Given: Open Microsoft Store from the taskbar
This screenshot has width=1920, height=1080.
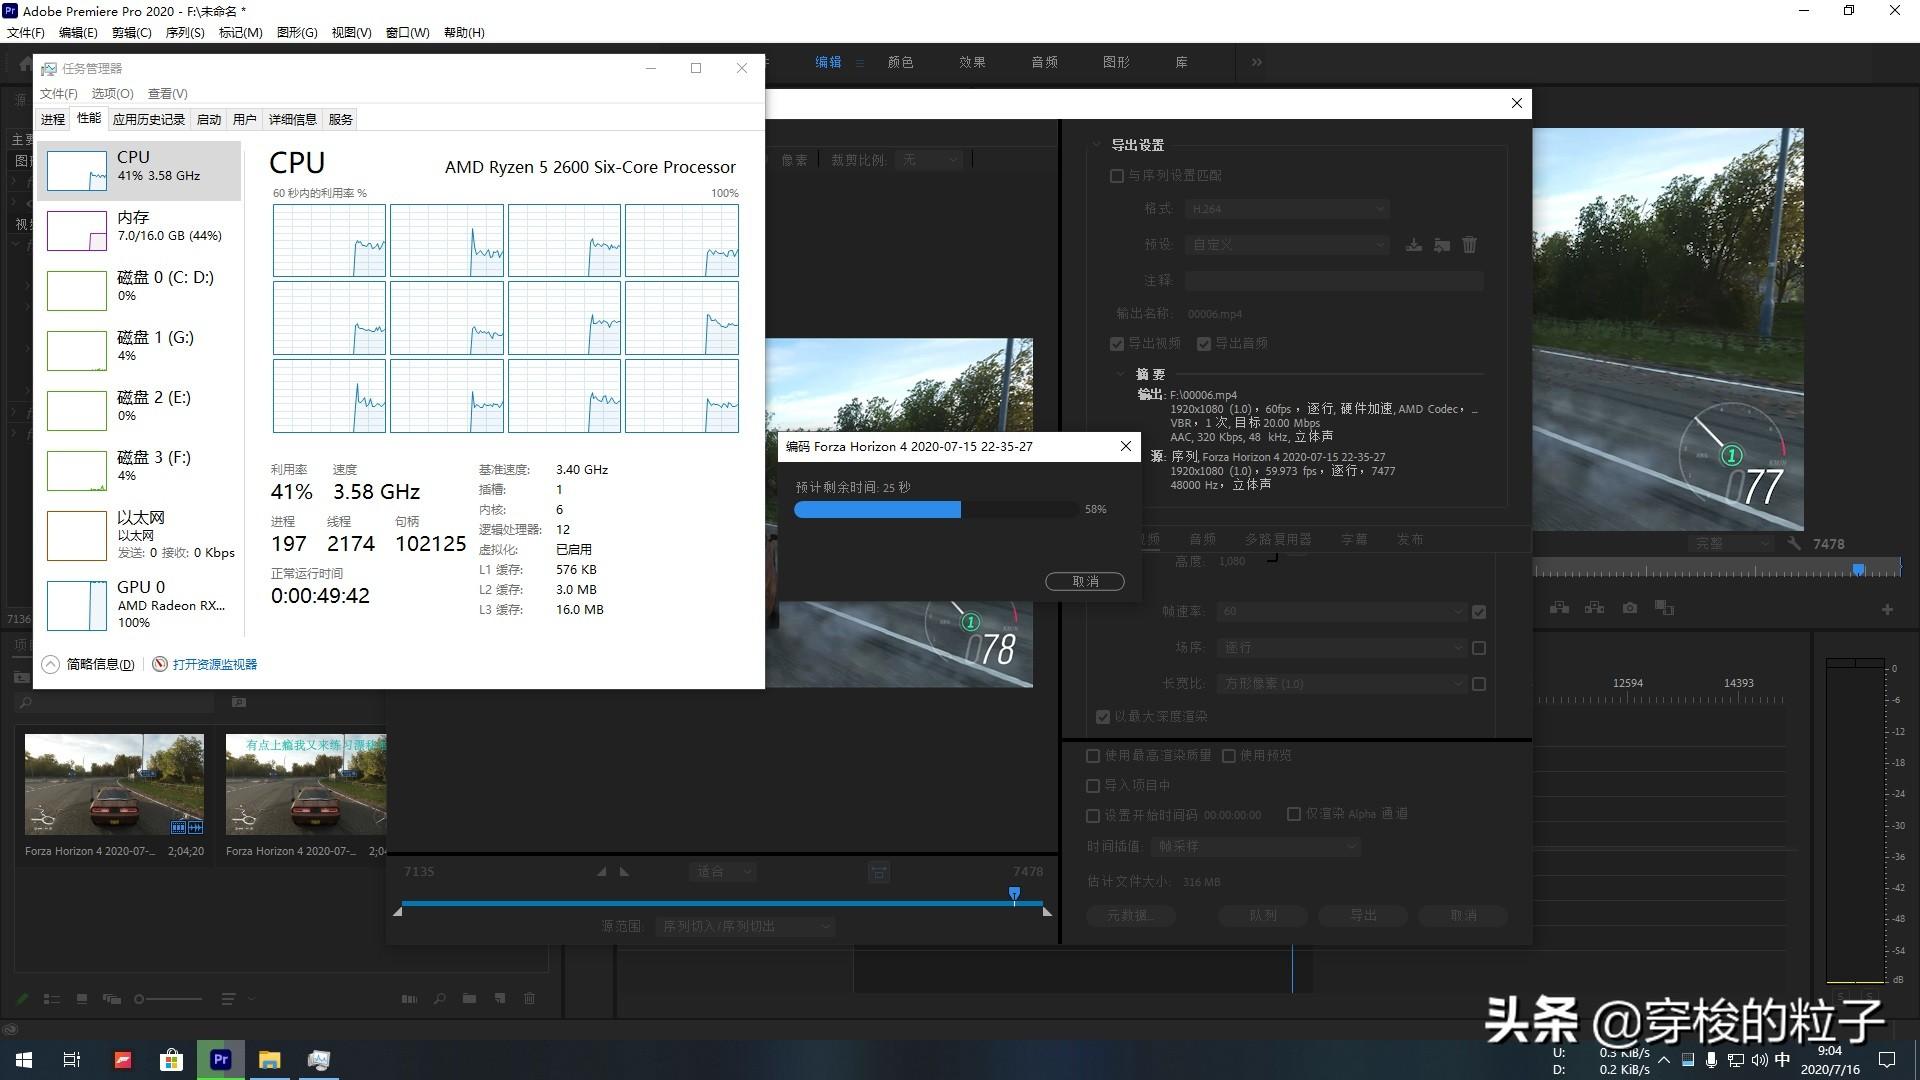Looking at the screenshot, I should pyautogui.click(x=171, y=1060).
